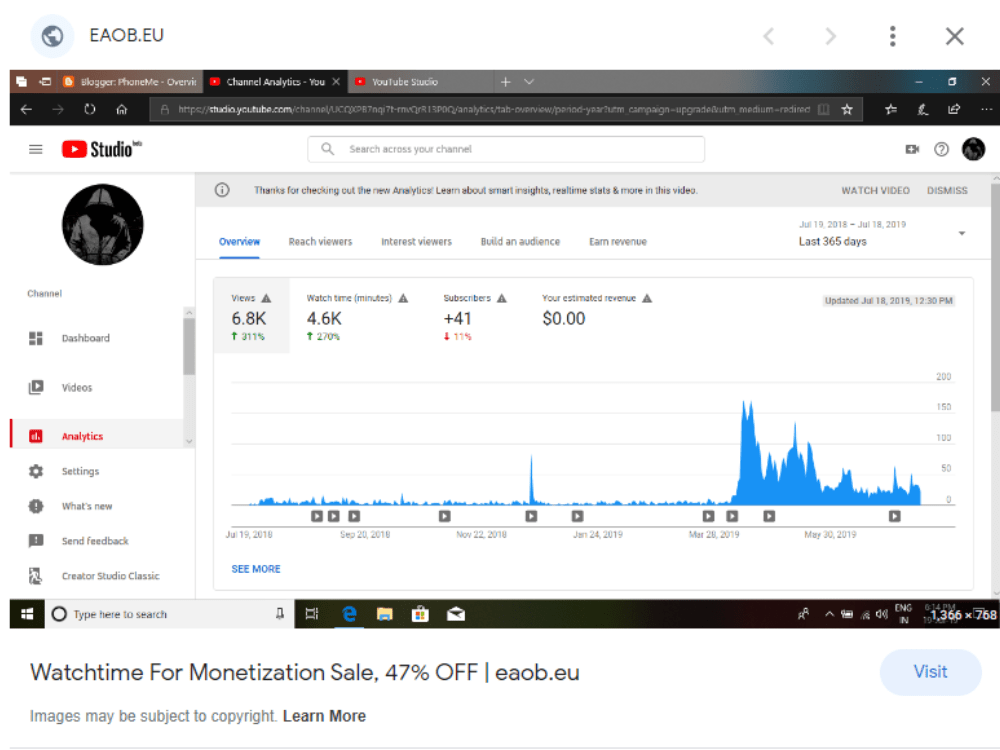Open the help question mark icon
The image size is (1000, 750).
point(941,149)
